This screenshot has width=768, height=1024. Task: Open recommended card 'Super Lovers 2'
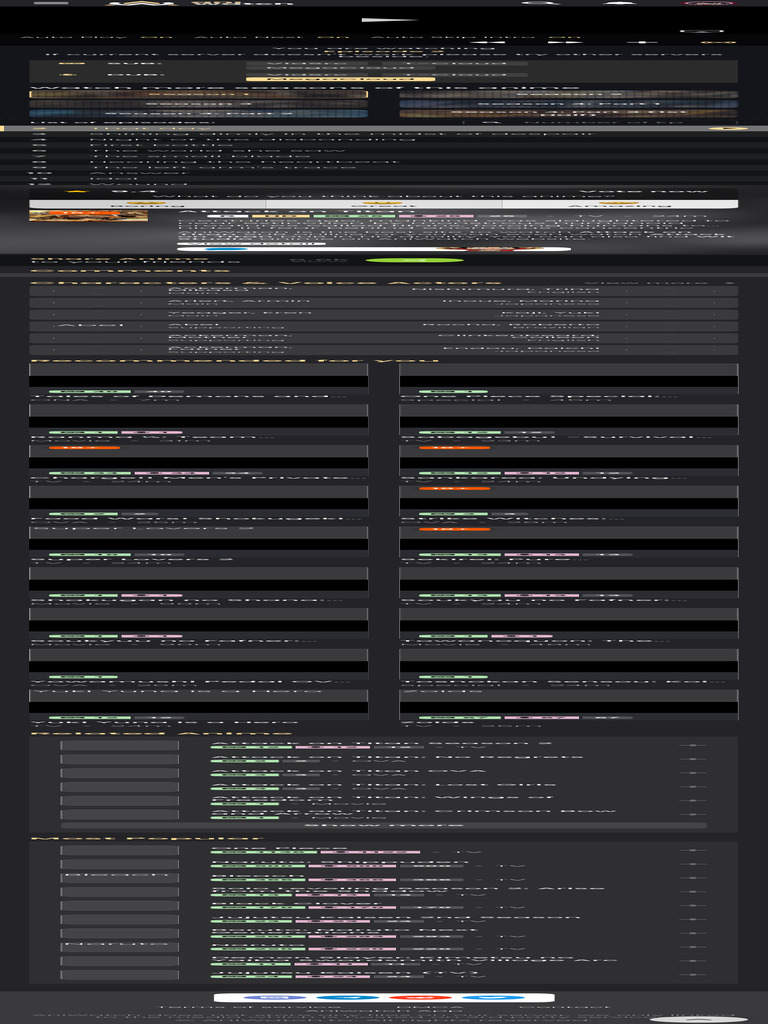point(199,543)
